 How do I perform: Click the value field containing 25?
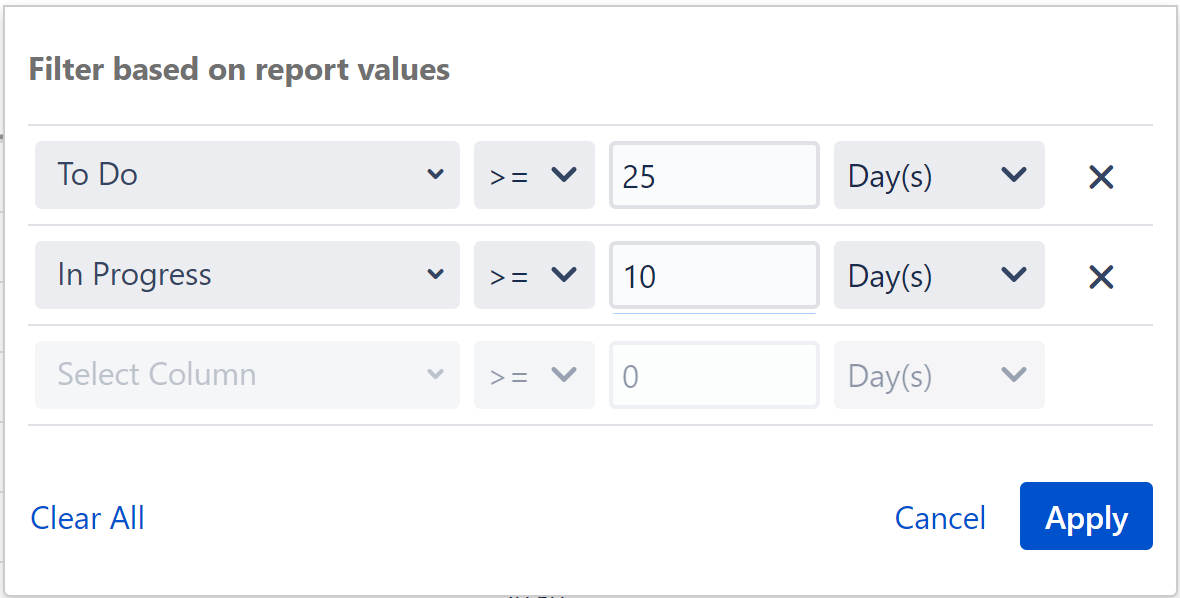(x=714, y=175)
